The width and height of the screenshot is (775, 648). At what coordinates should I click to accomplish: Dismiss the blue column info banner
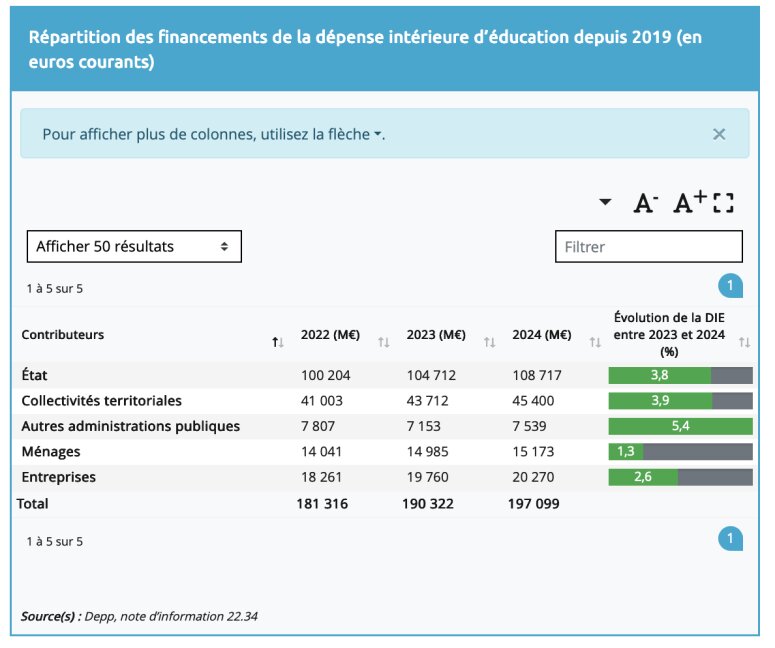718,134
